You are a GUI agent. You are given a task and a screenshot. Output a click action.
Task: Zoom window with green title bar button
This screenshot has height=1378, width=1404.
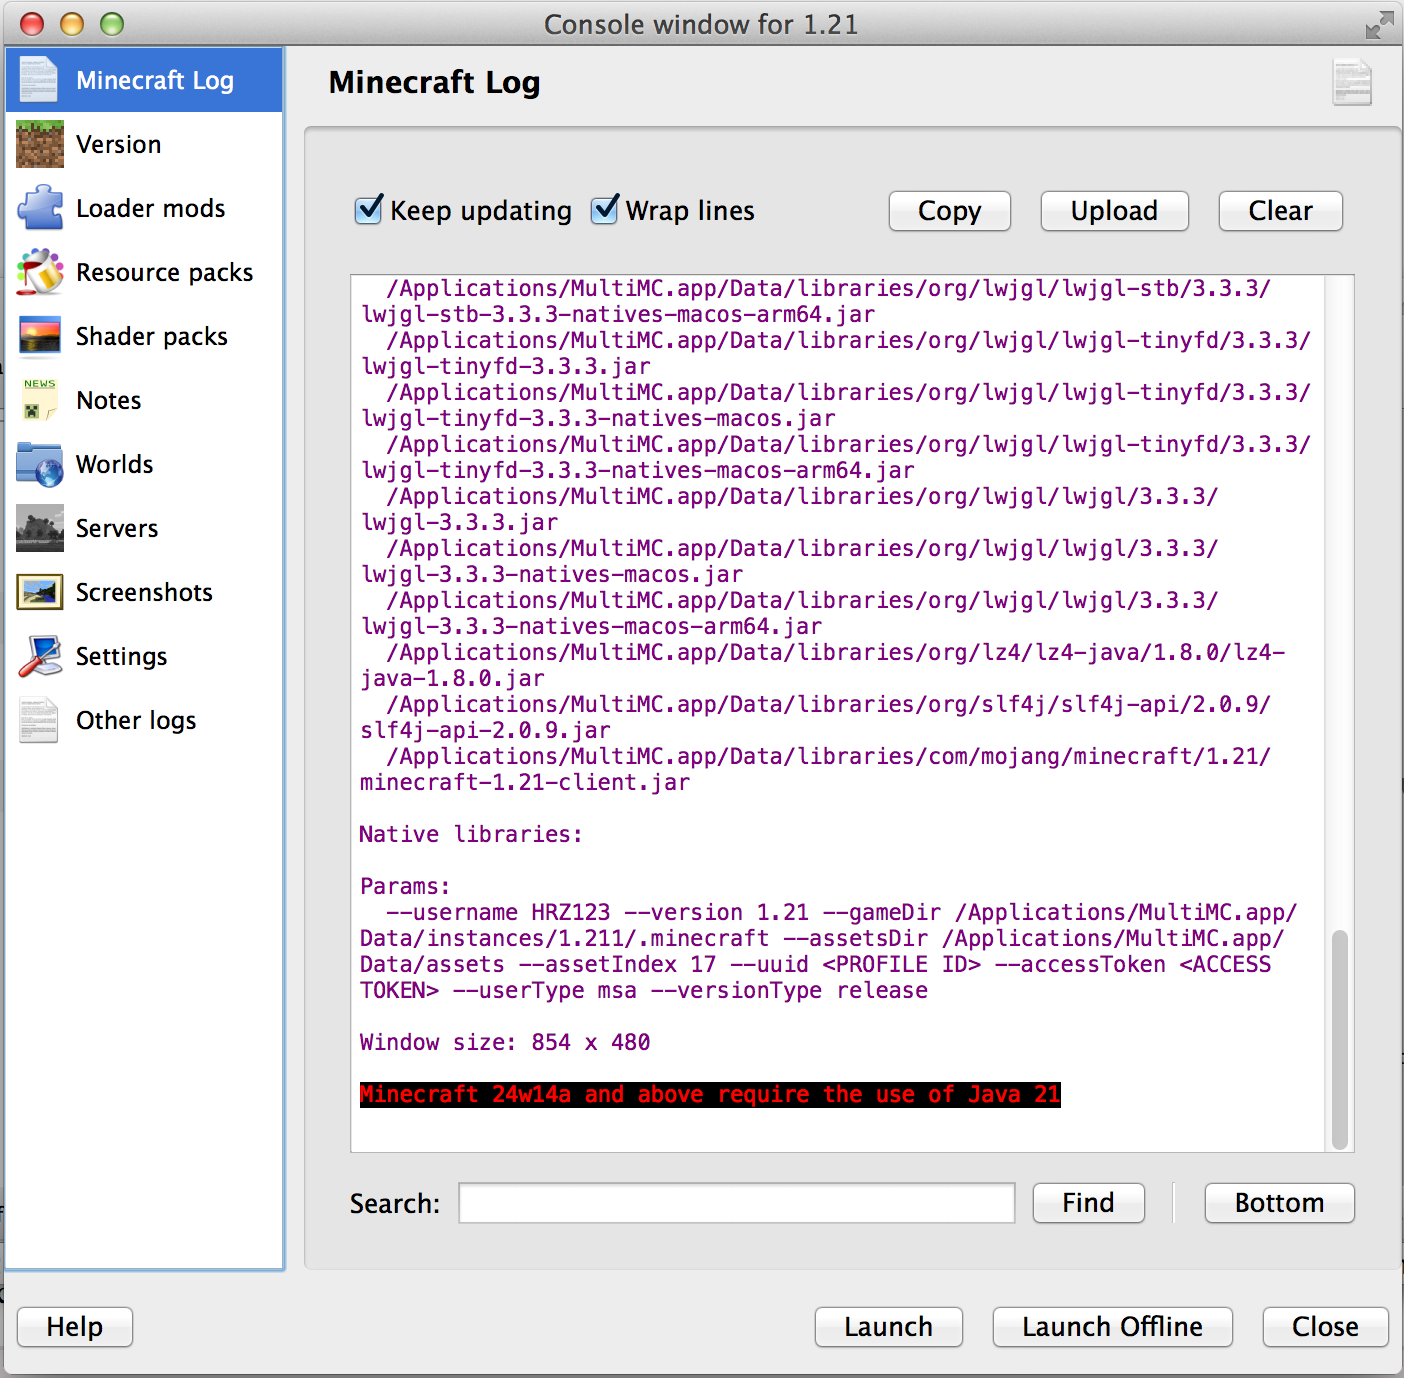(x=112, y=24)
